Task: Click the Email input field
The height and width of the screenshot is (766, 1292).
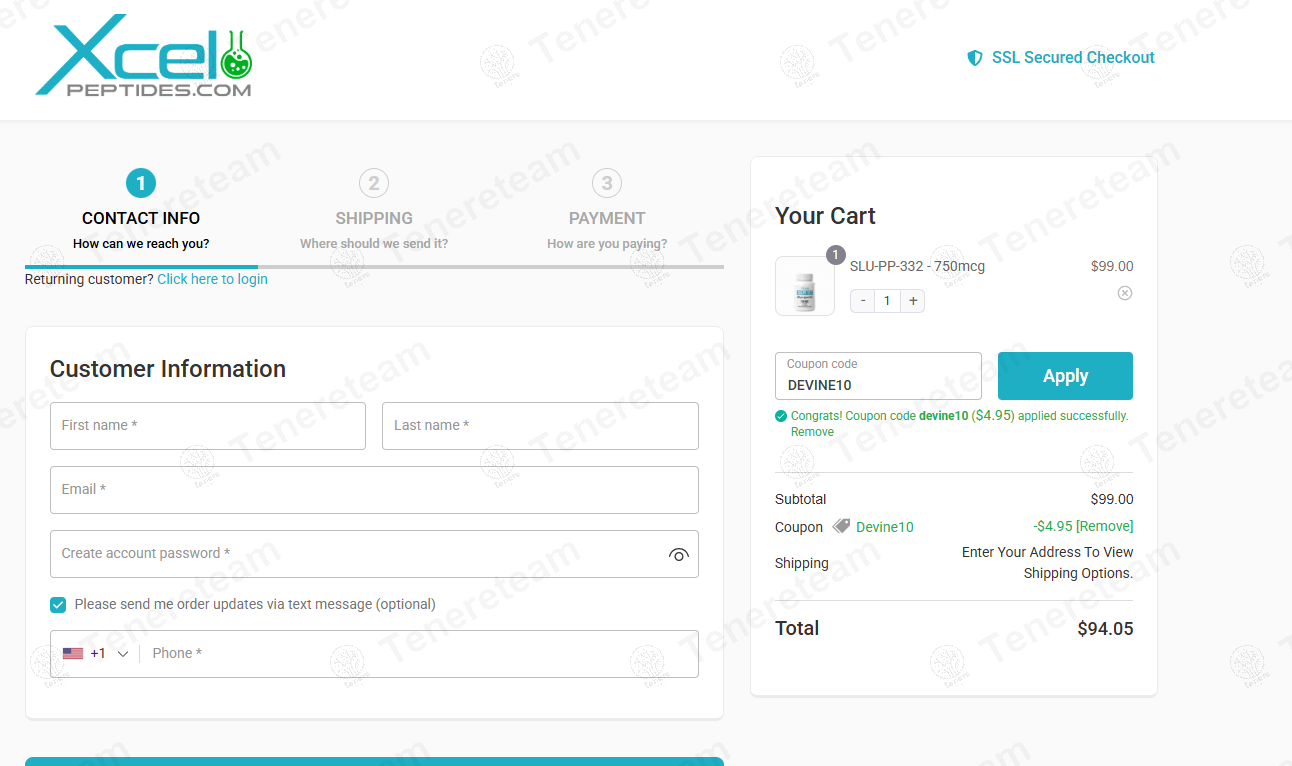Action: pos(374,490)
